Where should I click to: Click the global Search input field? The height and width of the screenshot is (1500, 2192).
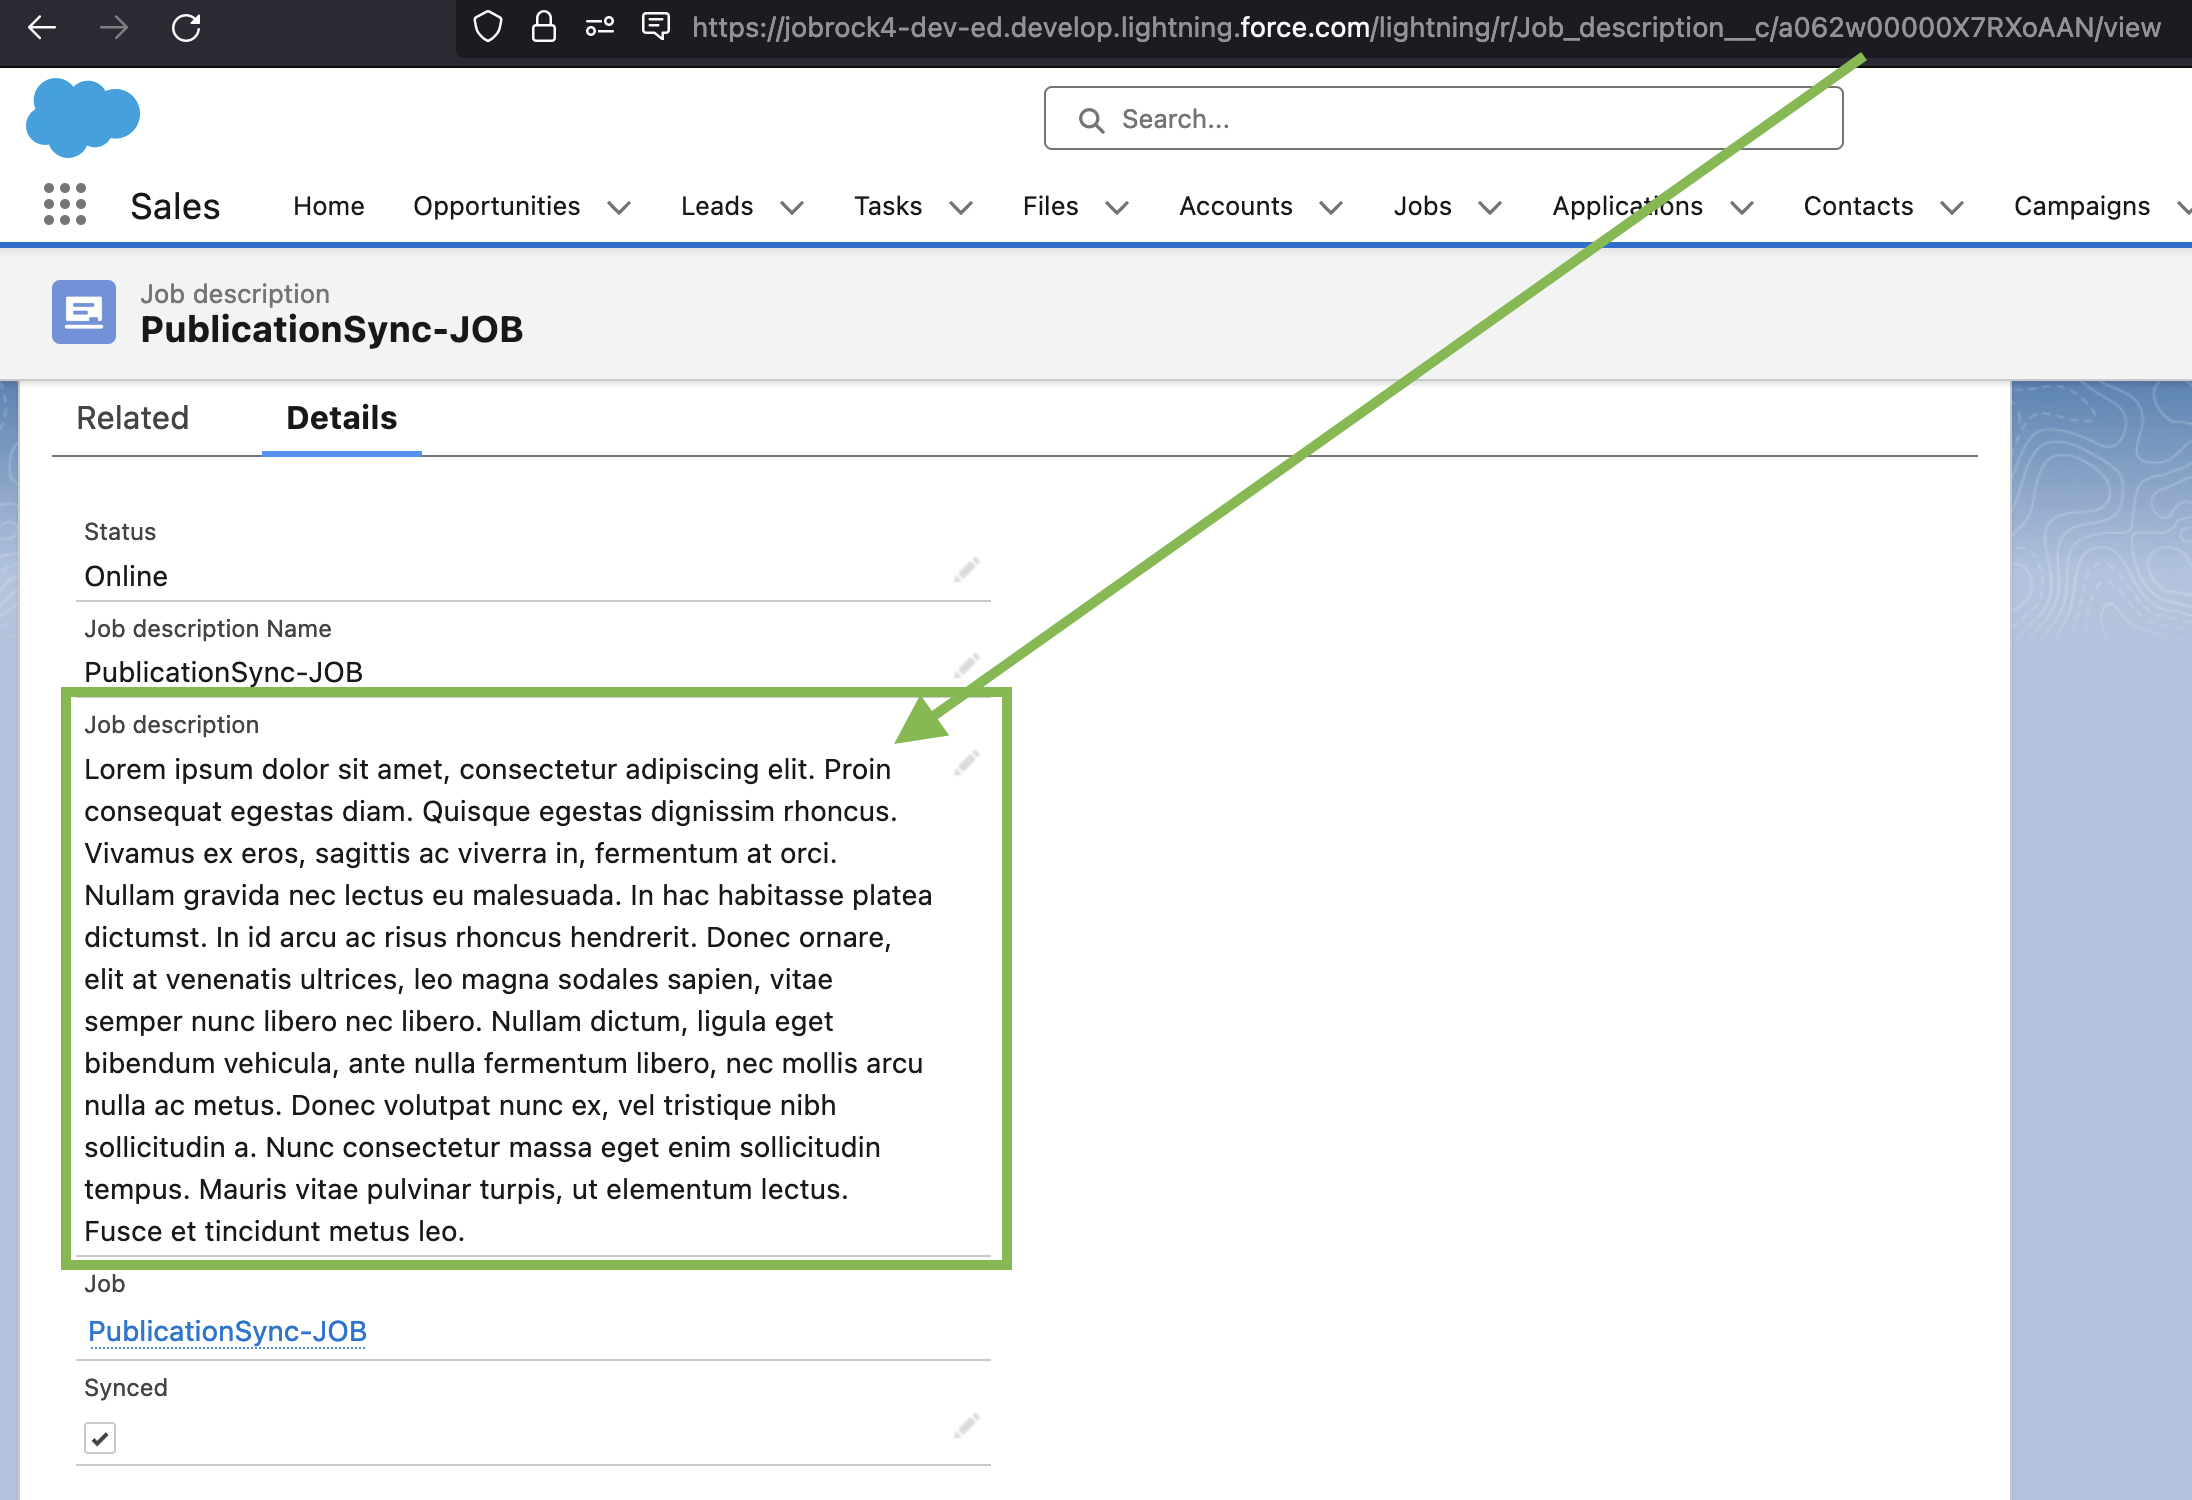[x=1442, y=119]
